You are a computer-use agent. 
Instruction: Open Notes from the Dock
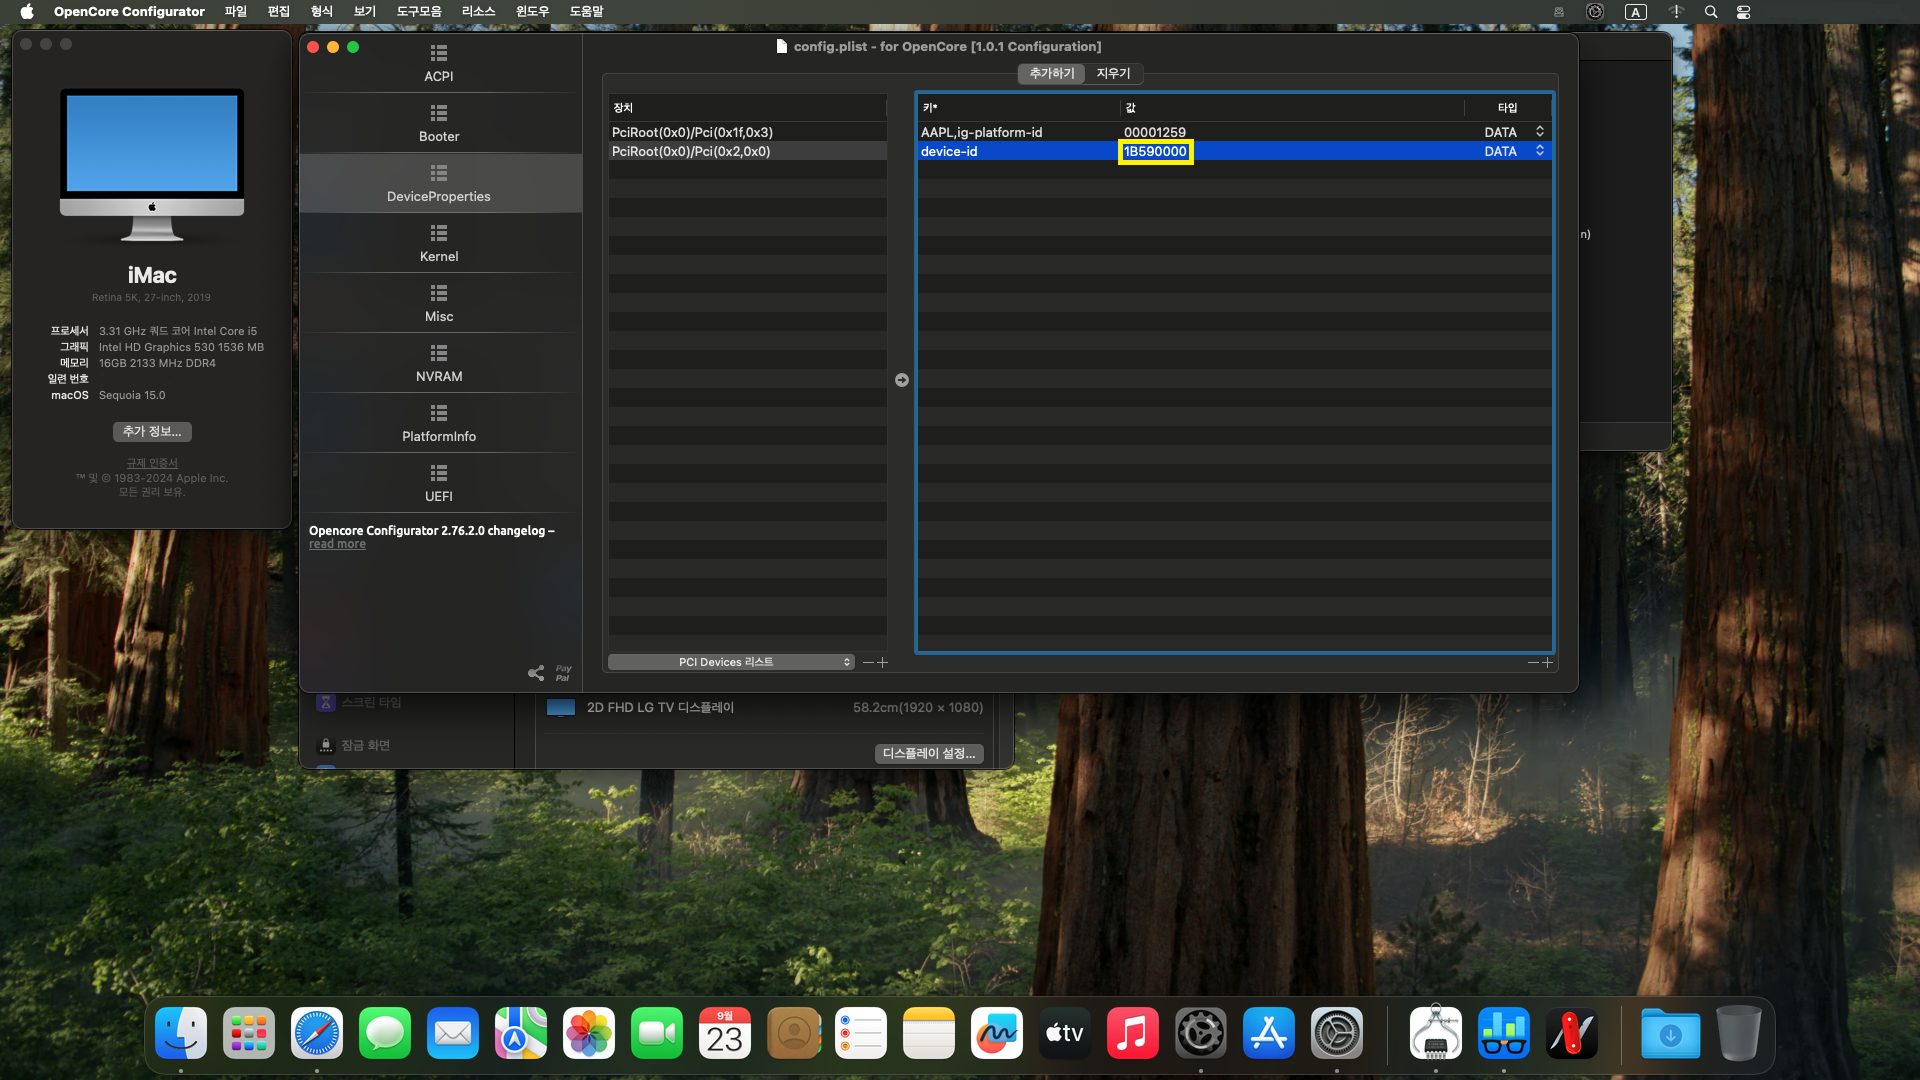pos(929,1033)
